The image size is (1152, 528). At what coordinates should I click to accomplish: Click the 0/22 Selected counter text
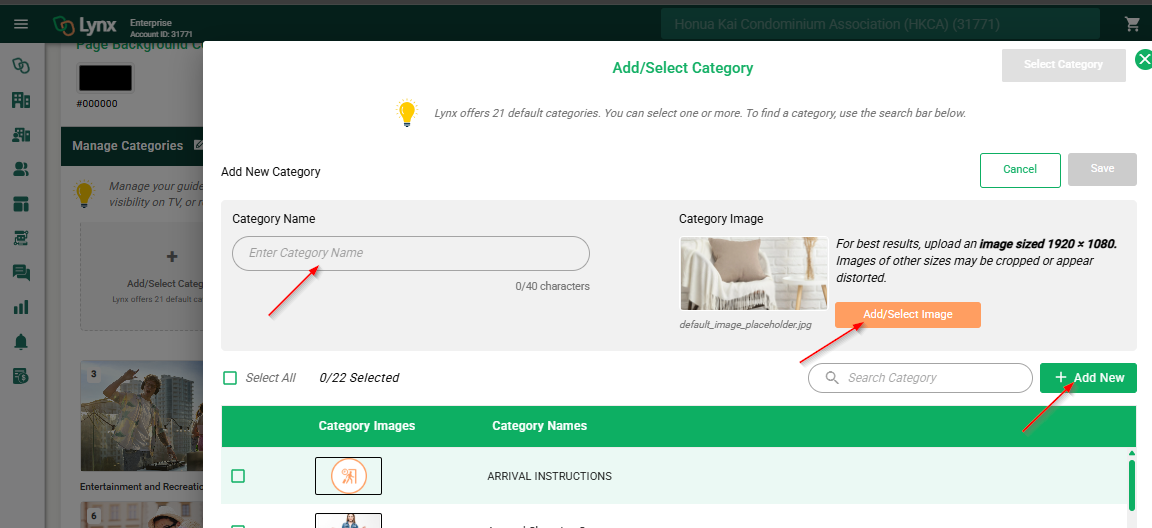click(359, 377)
